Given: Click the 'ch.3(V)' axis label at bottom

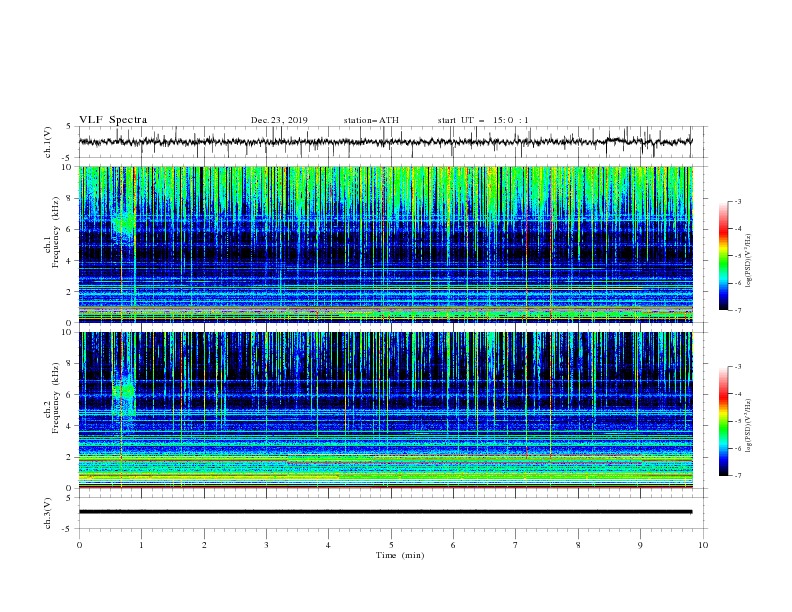Looking at the screenshot, I should point(48,513).
